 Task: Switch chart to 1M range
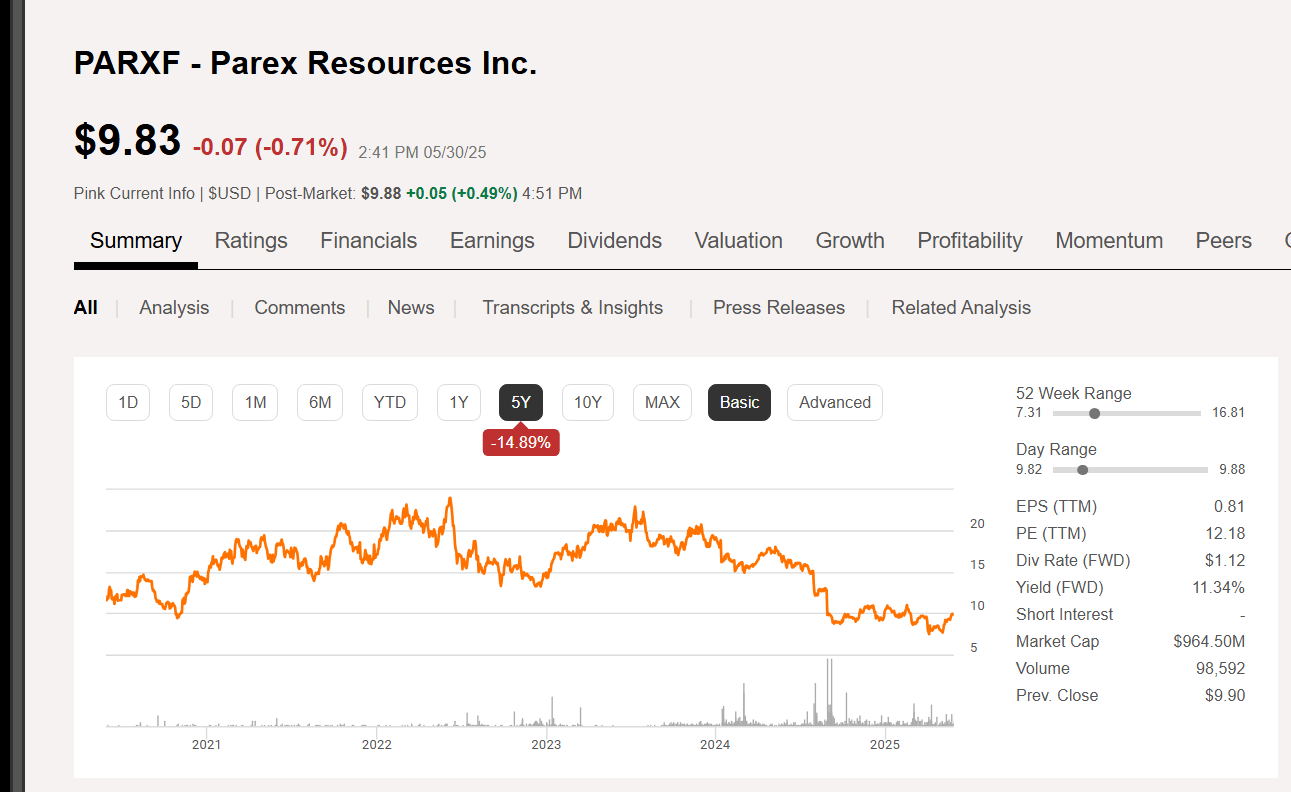pos(255,402)
